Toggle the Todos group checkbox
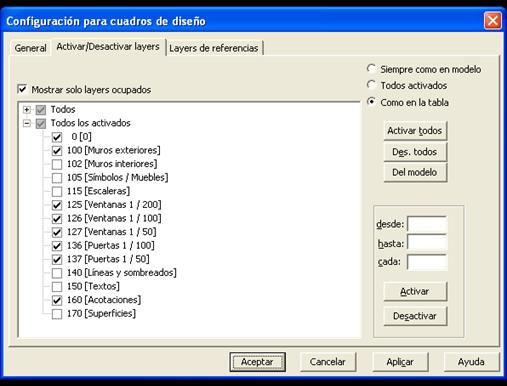 click(x=41, y=110)
